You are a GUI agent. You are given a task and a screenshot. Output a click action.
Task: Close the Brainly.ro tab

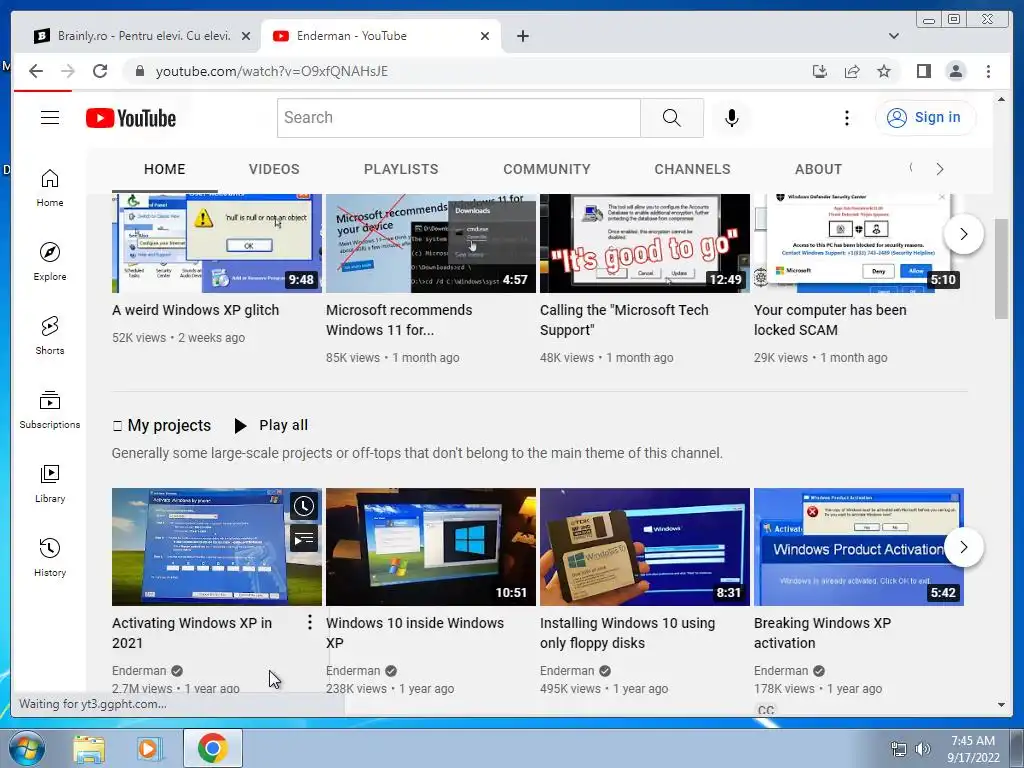coord(246,36)
